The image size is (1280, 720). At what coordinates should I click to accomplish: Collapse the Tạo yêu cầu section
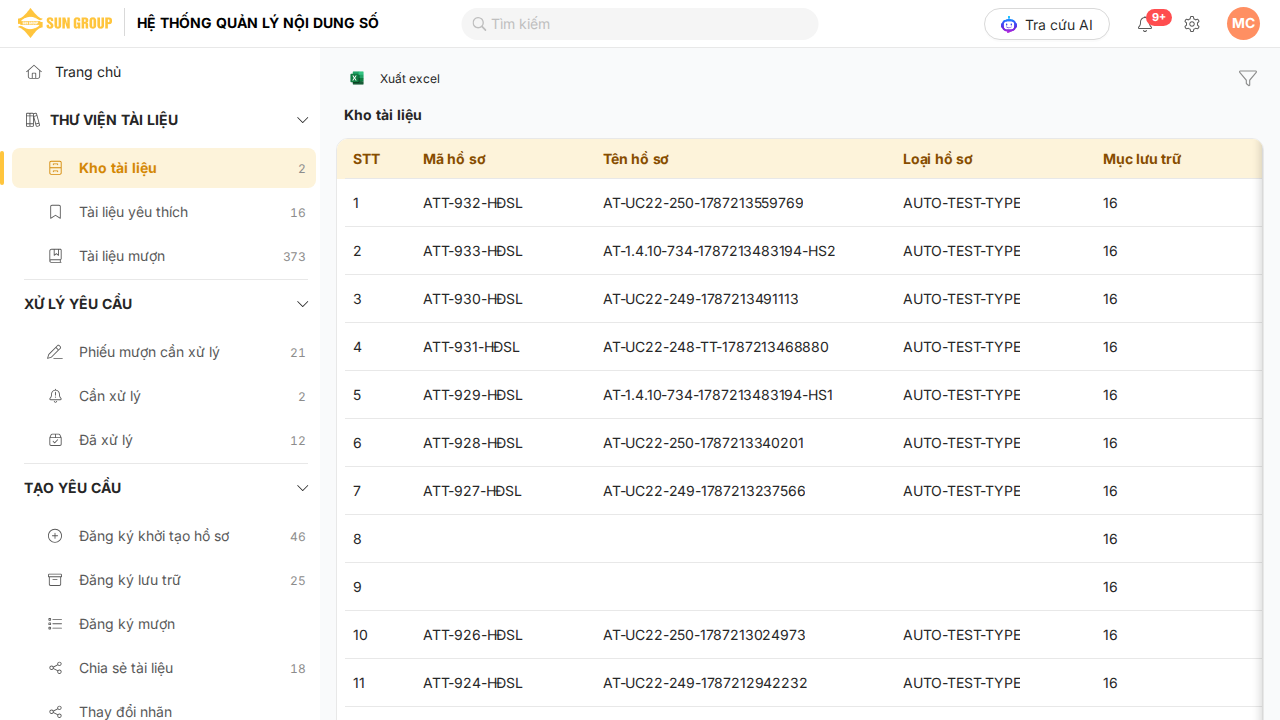click(303, 488)
